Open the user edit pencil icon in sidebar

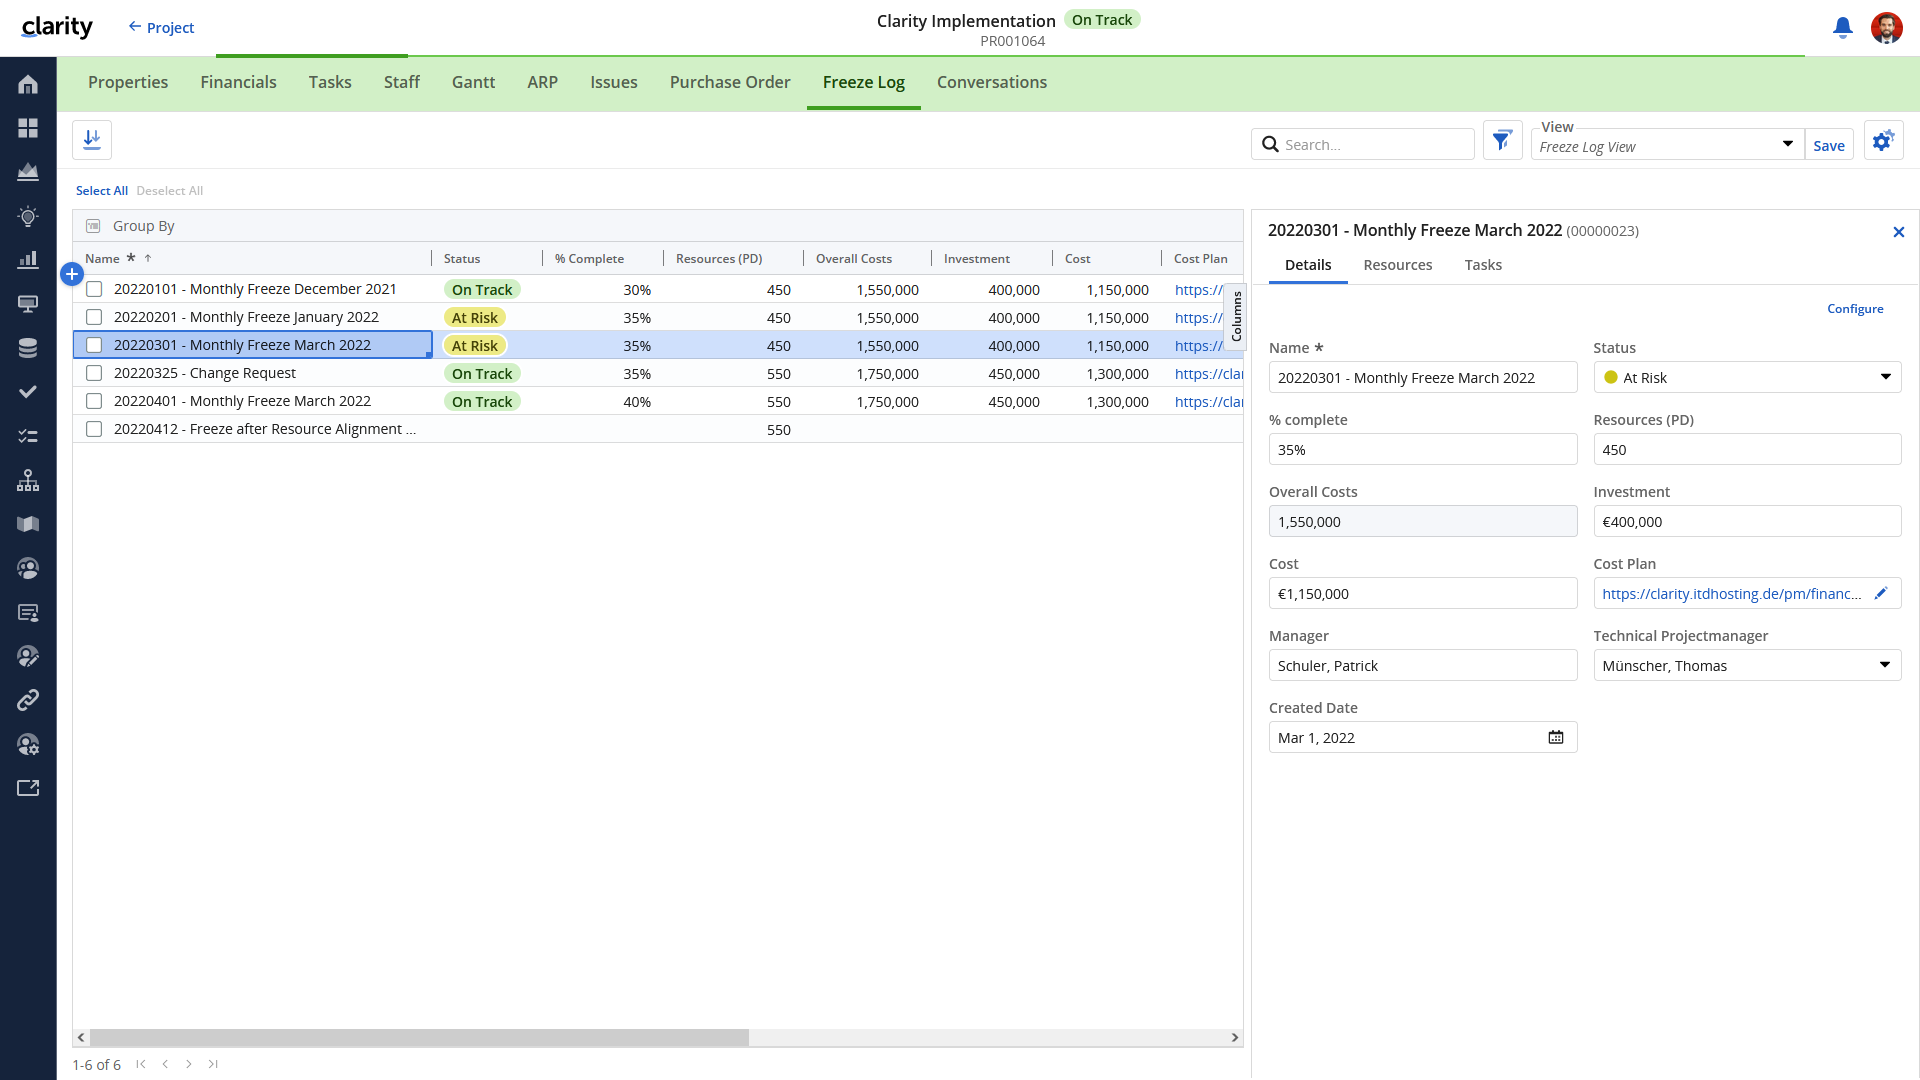(x=28, y=656)
